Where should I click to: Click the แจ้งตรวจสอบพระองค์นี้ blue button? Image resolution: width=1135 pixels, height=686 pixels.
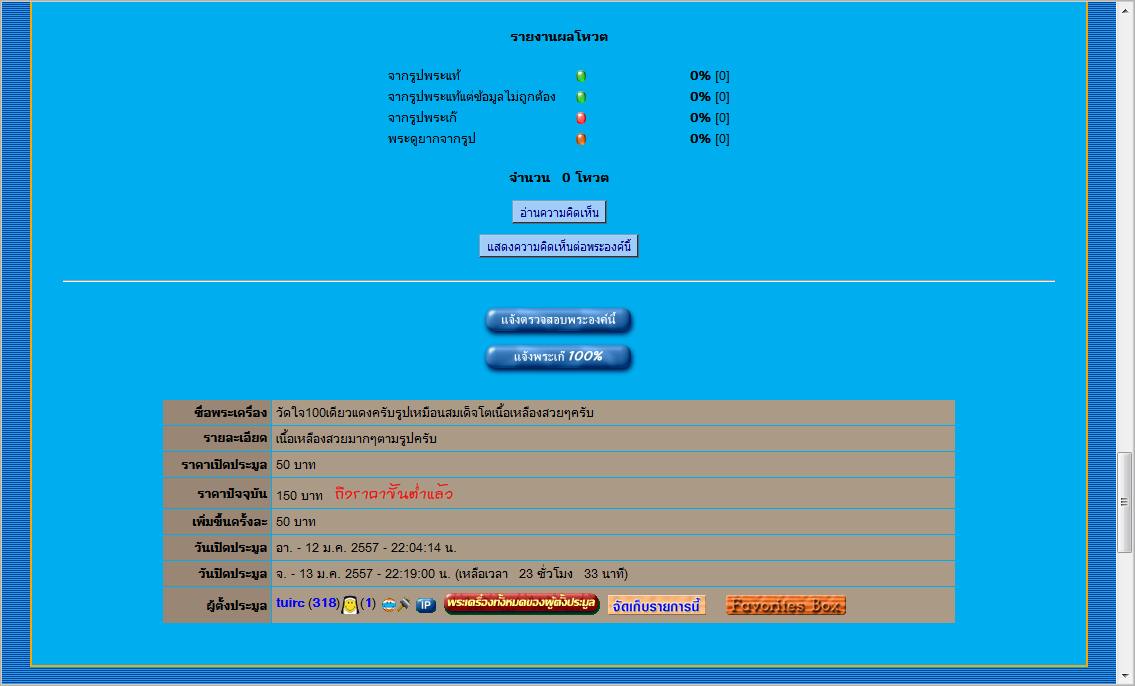[x=558, y=320]
